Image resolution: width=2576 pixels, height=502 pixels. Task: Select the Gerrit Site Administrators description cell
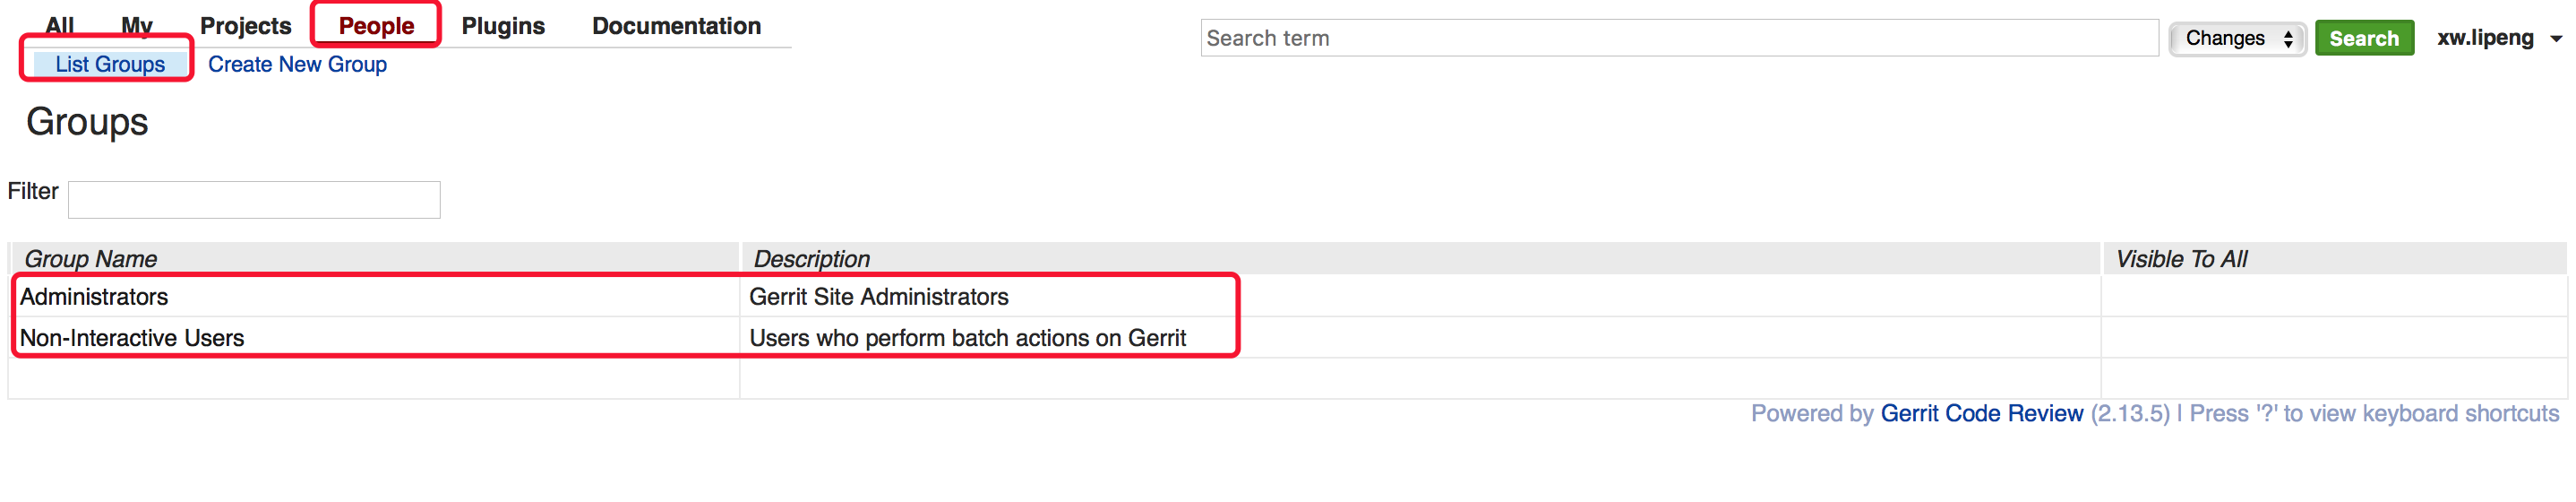point(878,297)
